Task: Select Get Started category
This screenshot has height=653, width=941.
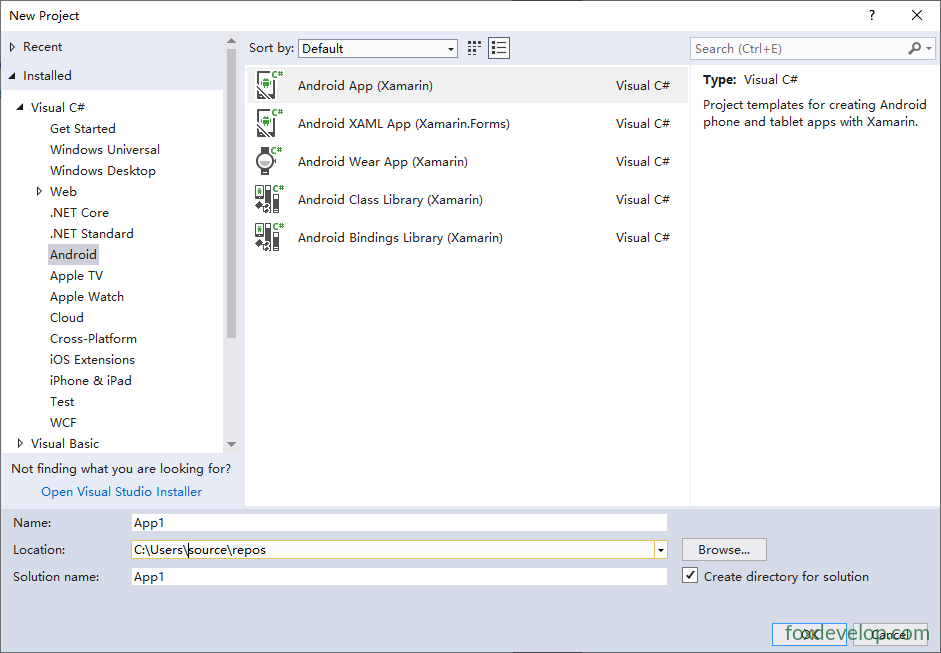Action: click(x=83, y=128)
